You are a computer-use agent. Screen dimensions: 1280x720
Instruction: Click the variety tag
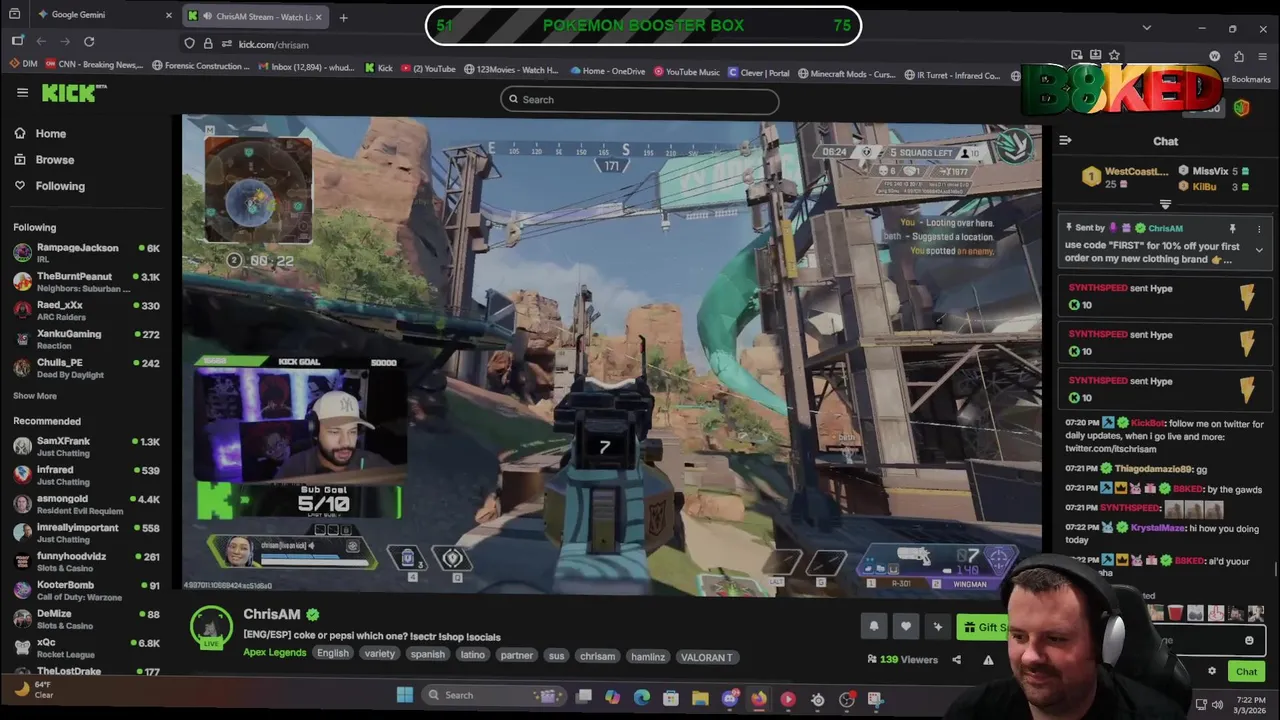pos(379,654)
